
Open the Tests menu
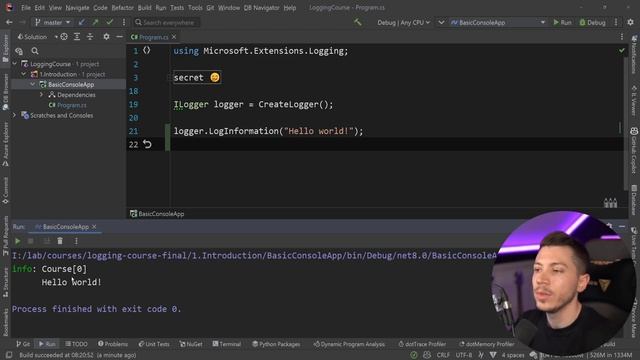(177, 8)
